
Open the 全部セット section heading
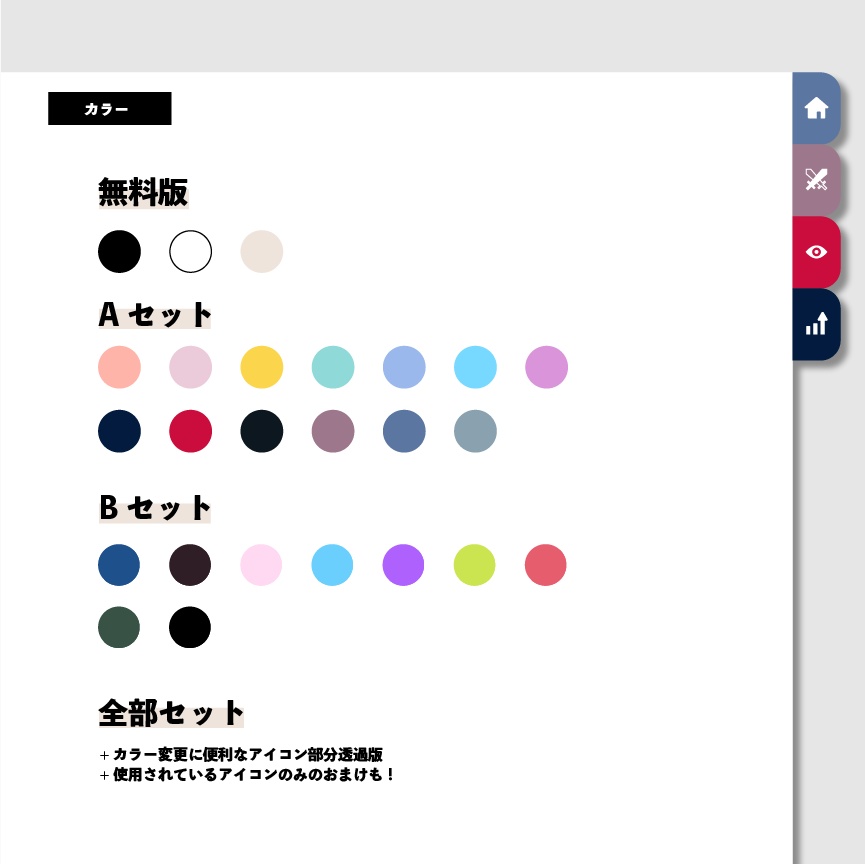(169, 712)
